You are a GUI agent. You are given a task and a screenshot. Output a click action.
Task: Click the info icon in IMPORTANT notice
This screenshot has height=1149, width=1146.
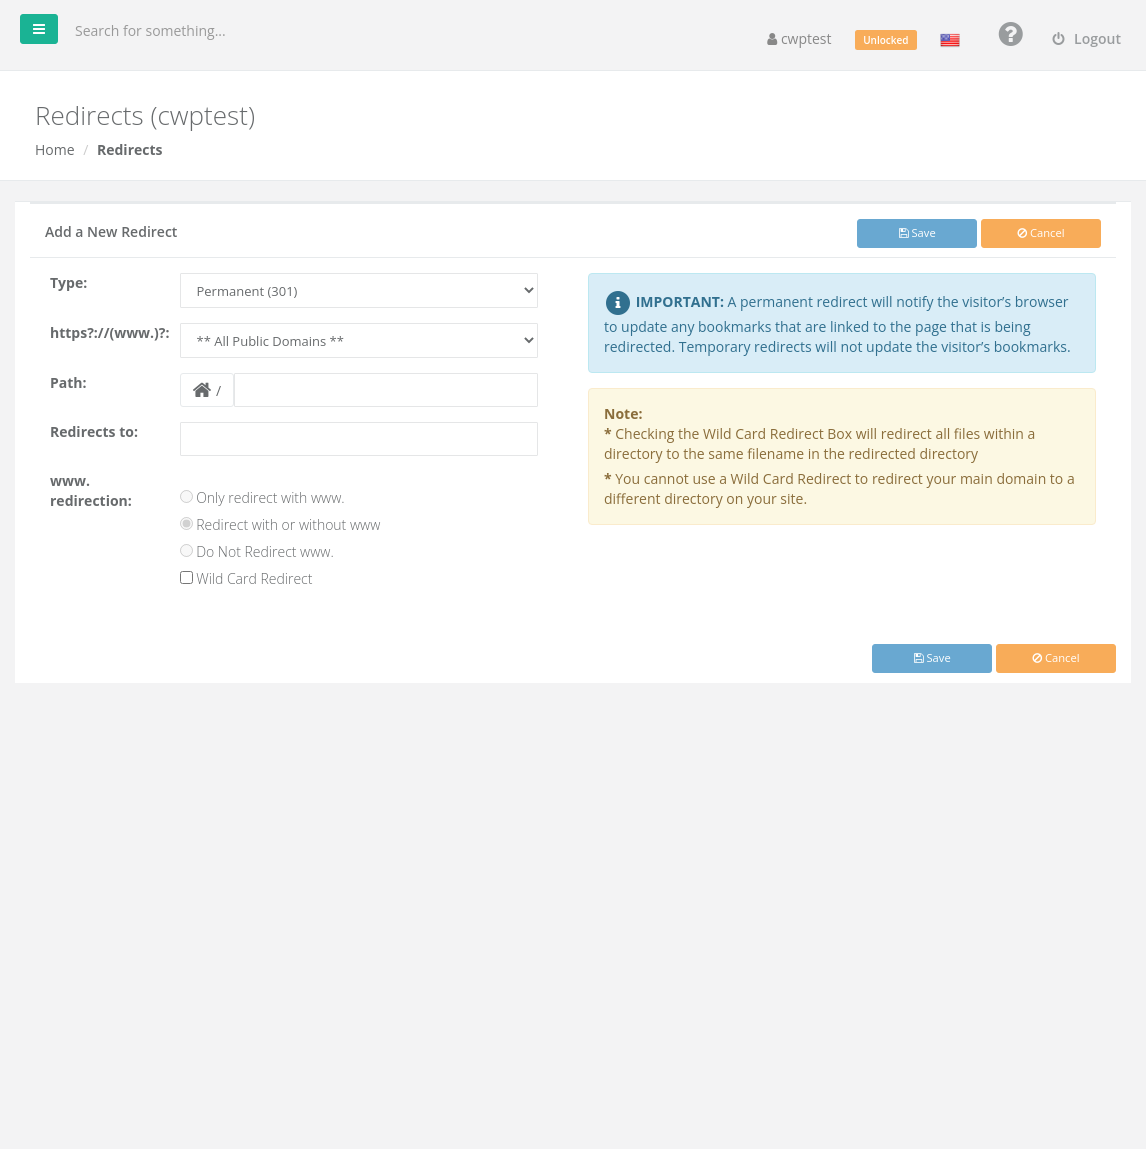[617, 303]
